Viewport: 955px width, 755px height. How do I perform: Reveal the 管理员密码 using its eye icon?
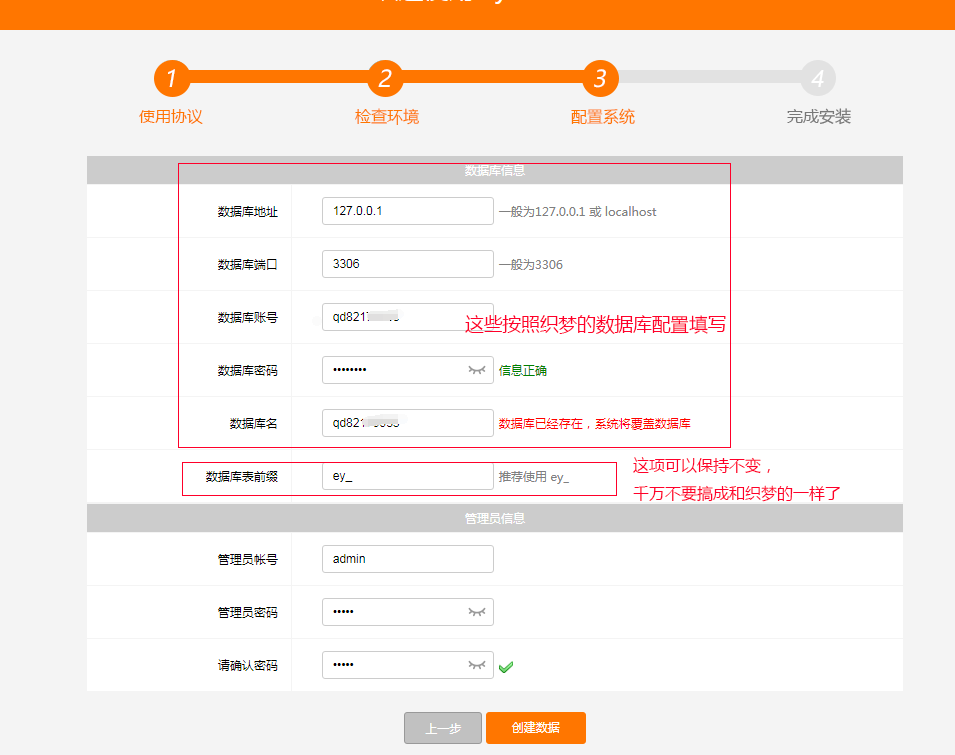[478, 611]
